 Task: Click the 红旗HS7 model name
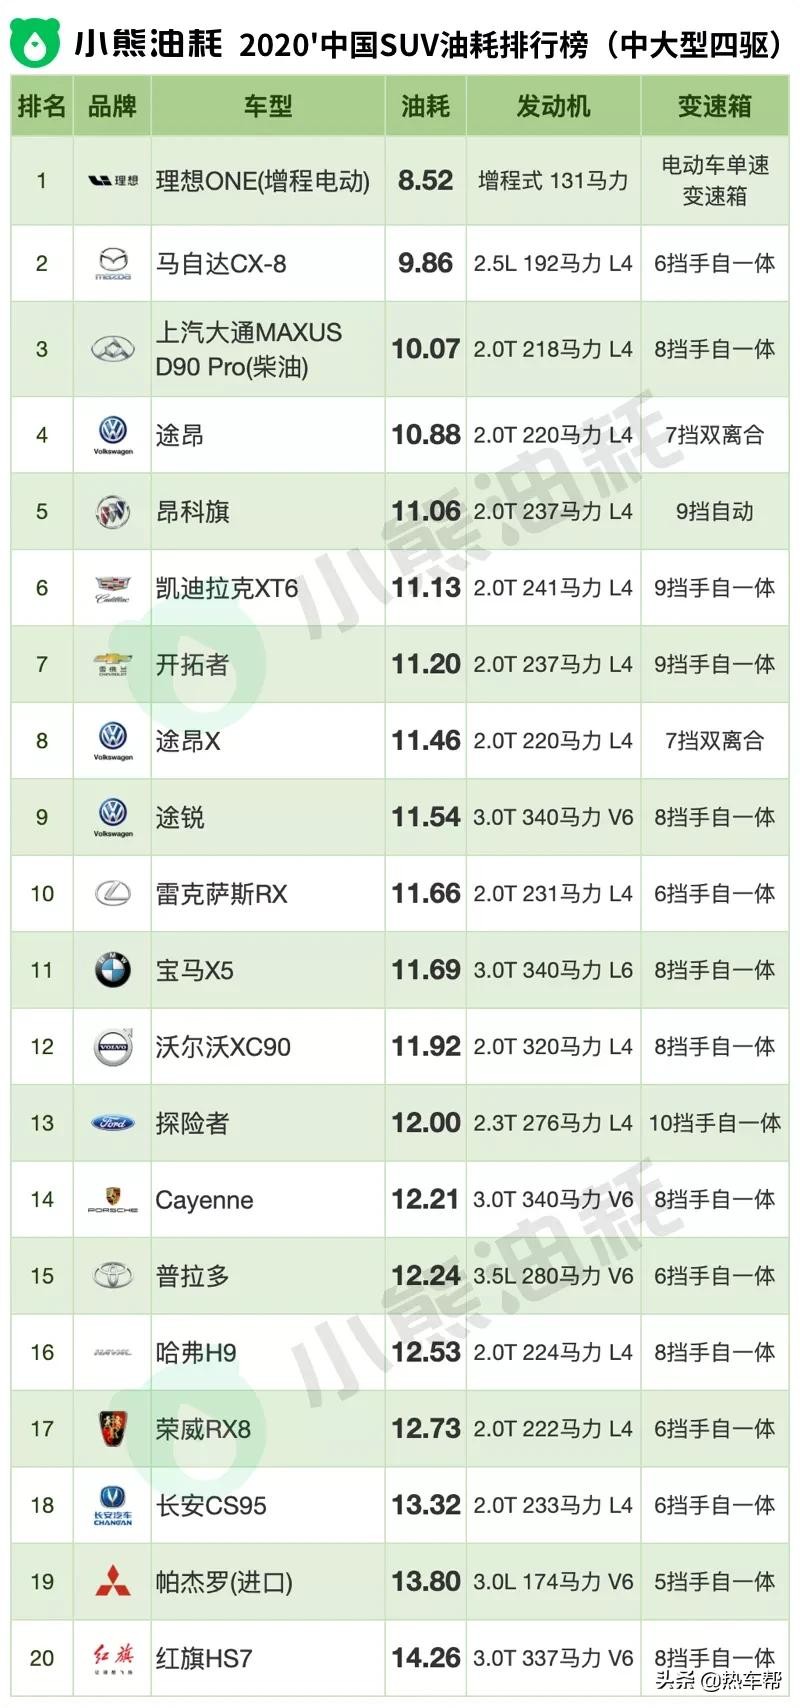(x=204, y=1658)
